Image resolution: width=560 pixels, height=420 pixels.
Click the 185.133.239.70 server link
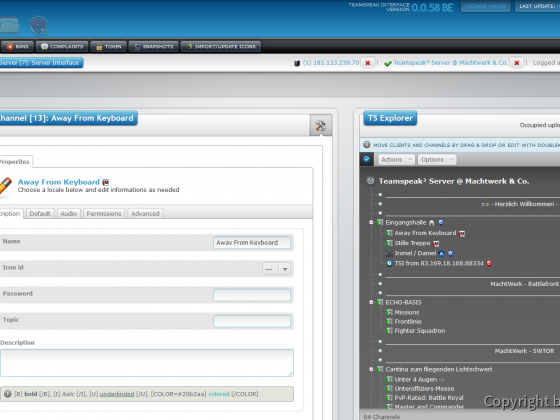tap(331, 63)
